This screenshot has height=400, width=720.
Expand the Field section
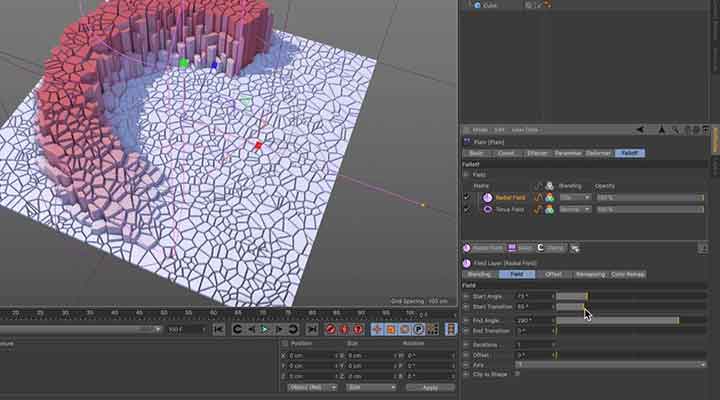pos(467,175)
